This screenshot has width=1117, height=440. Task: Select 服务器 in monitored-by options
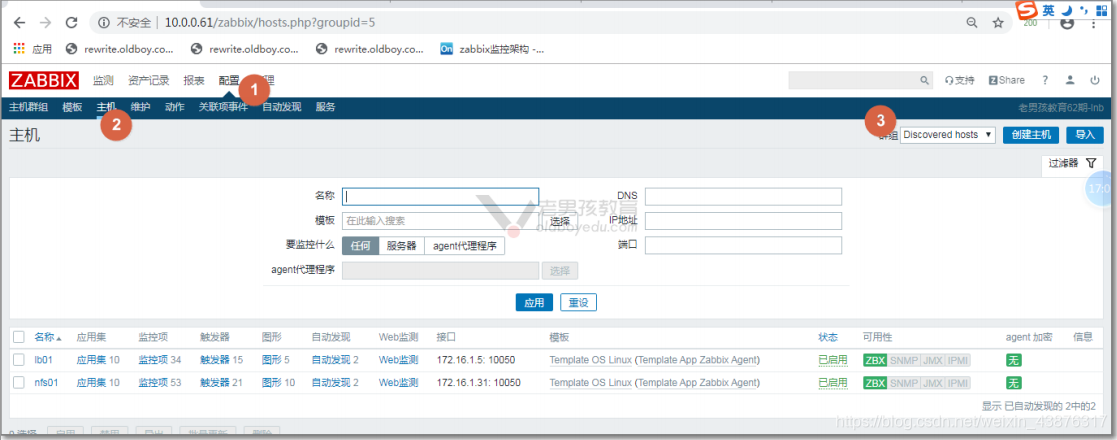[x=402, y=246]
